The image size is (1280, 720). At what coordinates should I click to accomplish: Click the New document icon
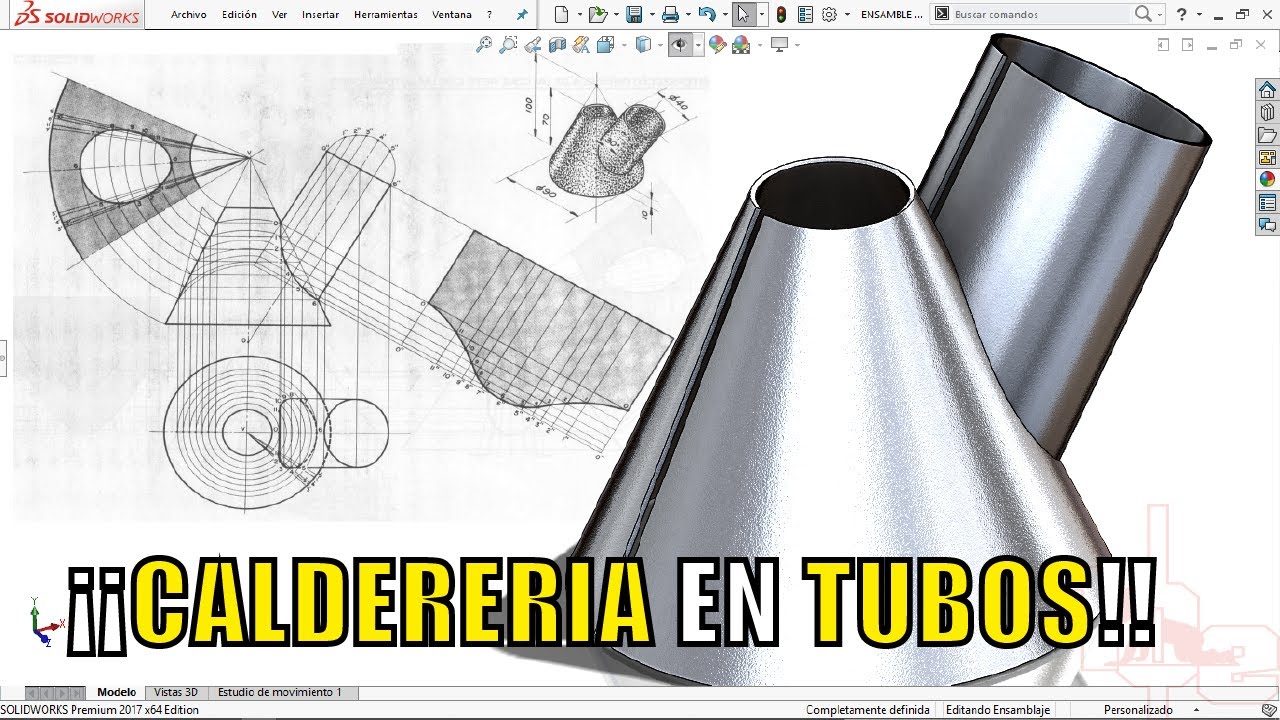(561, 14)
